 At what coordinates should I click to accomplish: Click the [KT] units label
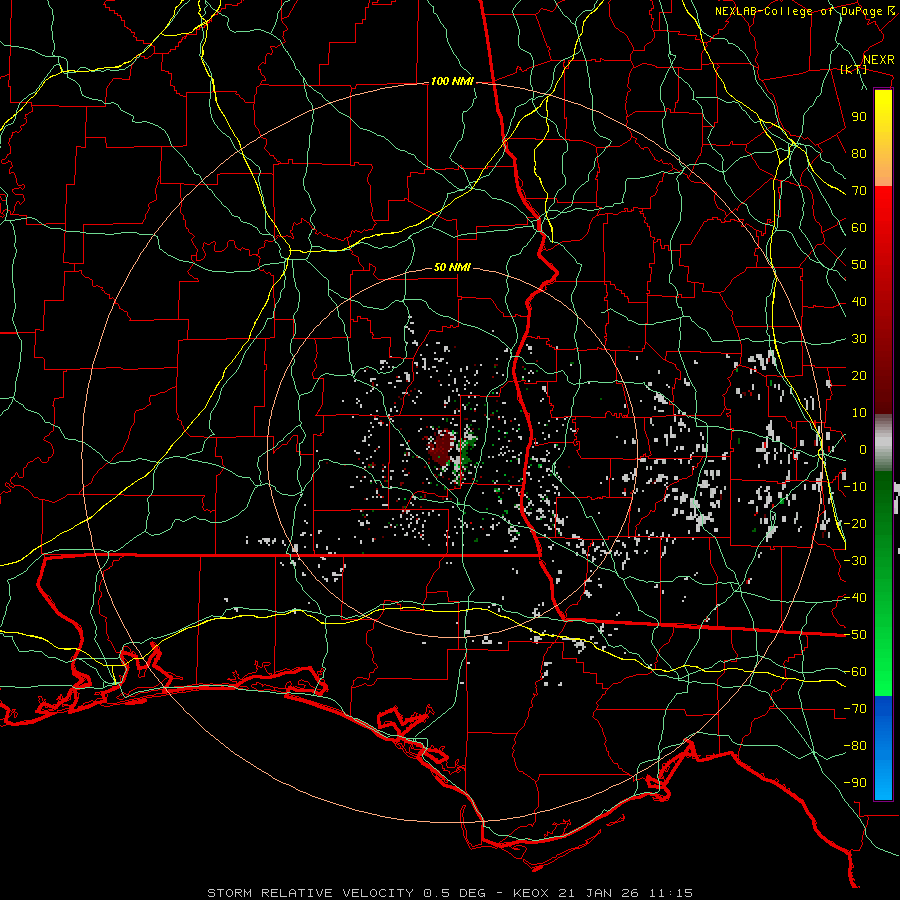click(853, 69)
